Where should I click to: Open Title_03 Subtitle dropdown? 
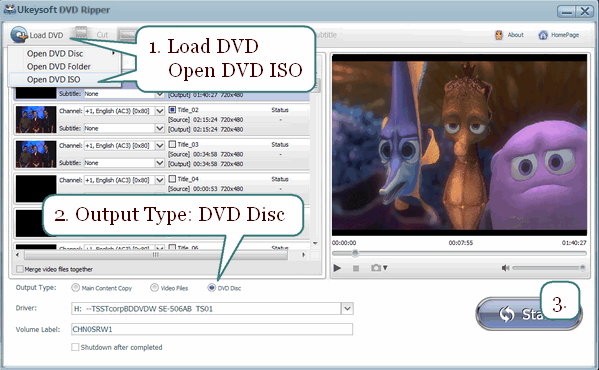[x=160, y=163]
